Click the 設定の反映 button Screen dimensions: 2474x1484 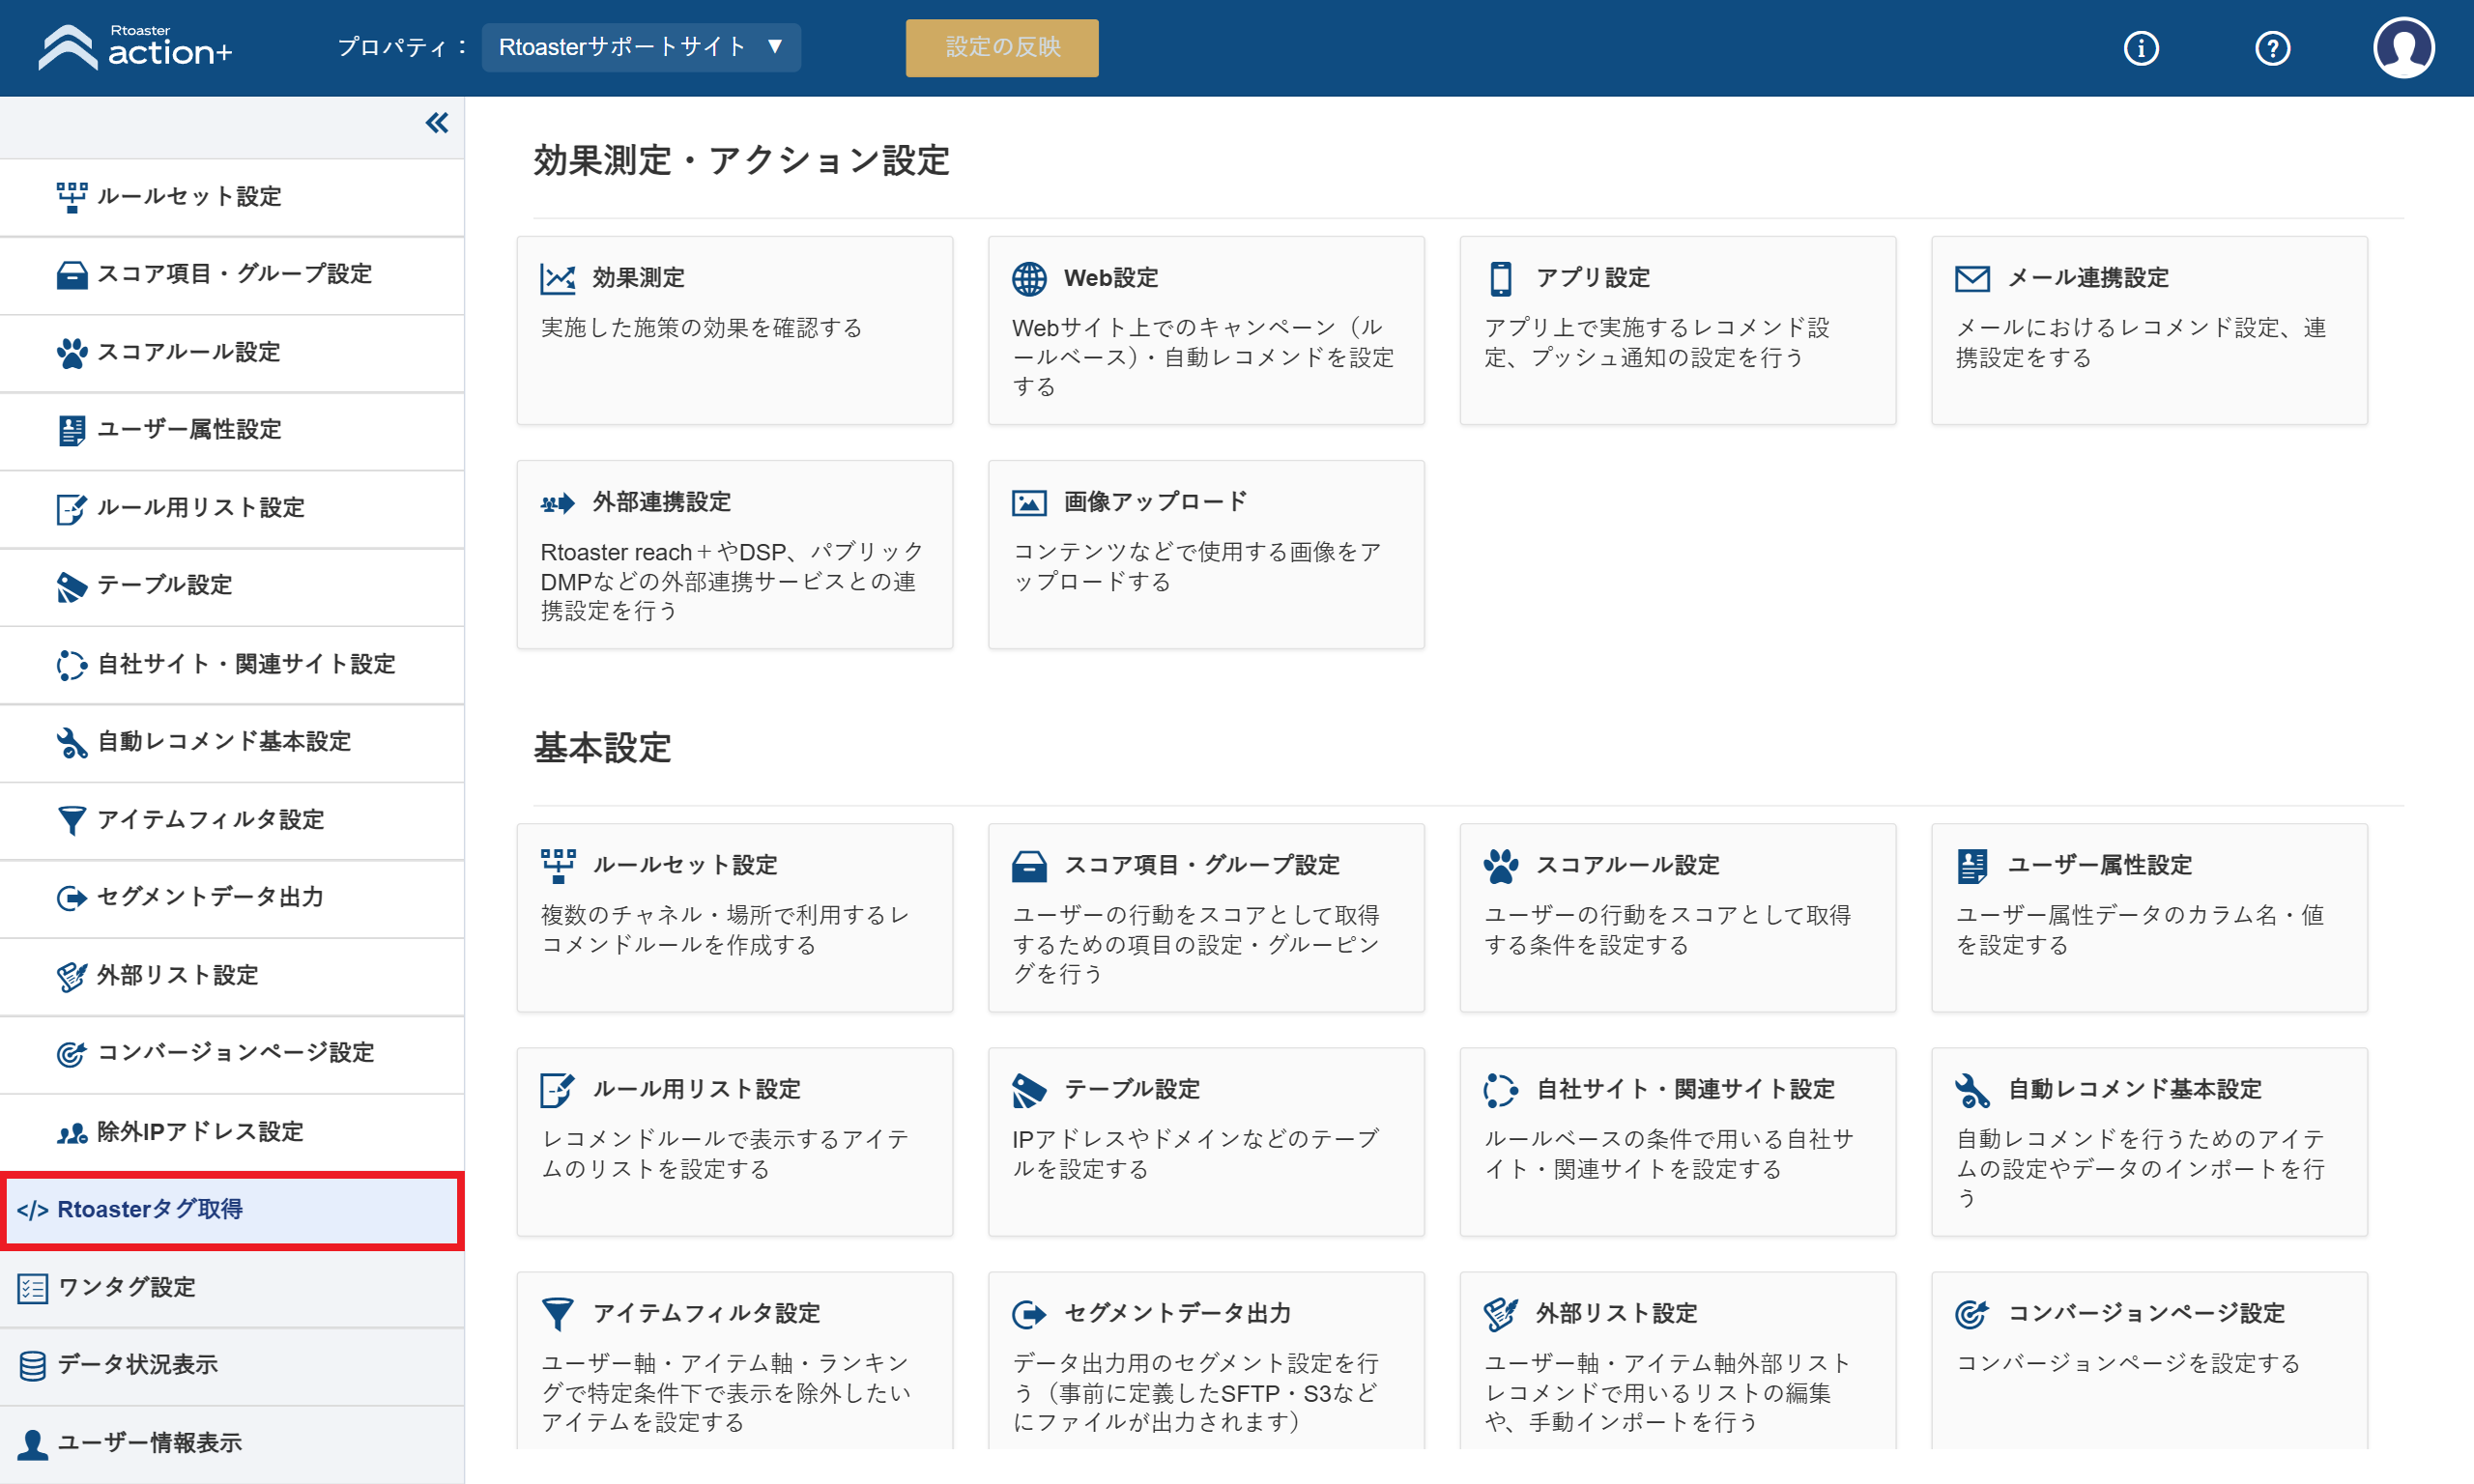pyautogui.click(x=1002, y=47)
